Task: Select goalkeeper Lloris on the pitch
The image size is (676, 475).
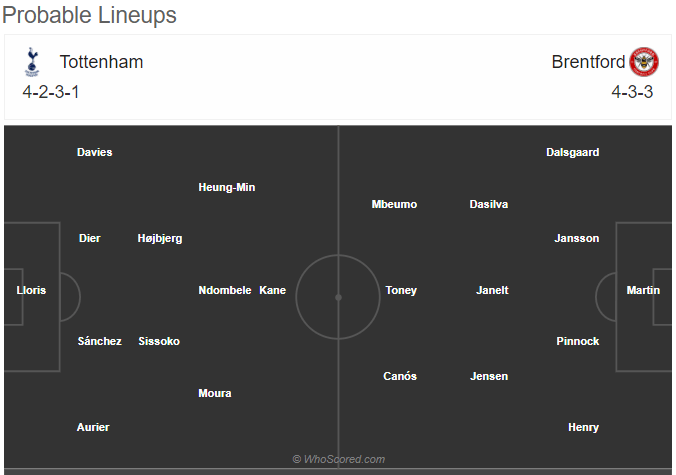Action: coord(31,290)
